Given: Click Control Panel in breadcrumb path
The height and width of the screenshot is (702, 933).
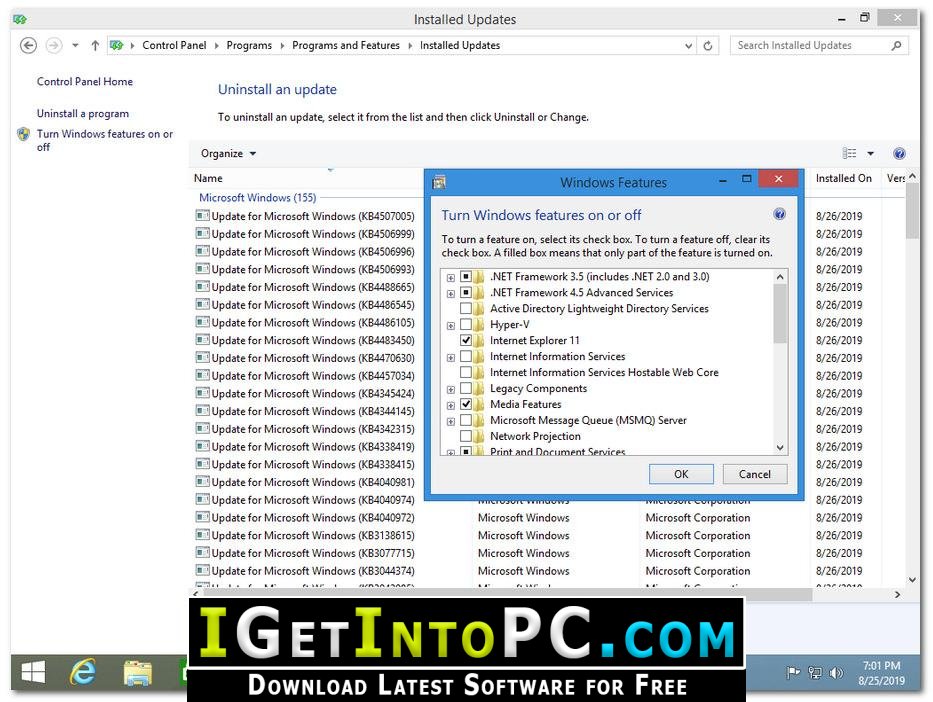Looking at the screenshot, I should 174,46.
